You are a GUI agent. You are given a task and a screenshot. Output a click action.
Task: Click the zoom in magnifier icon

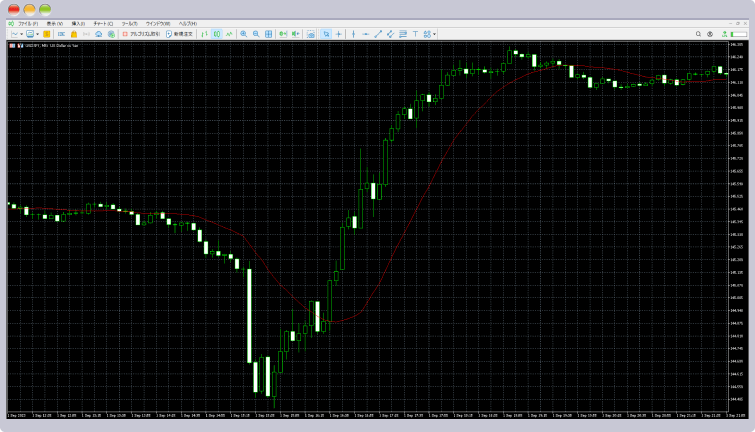(243, 34)
